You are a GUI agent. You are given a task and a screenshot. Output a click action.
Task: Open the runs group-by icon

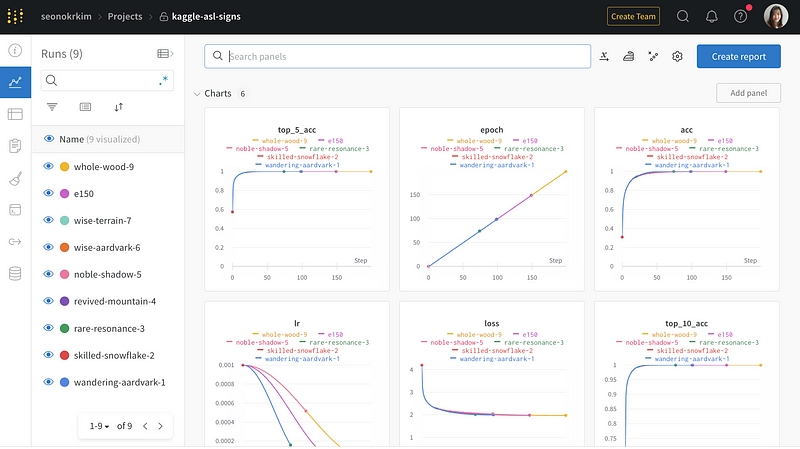85,107
